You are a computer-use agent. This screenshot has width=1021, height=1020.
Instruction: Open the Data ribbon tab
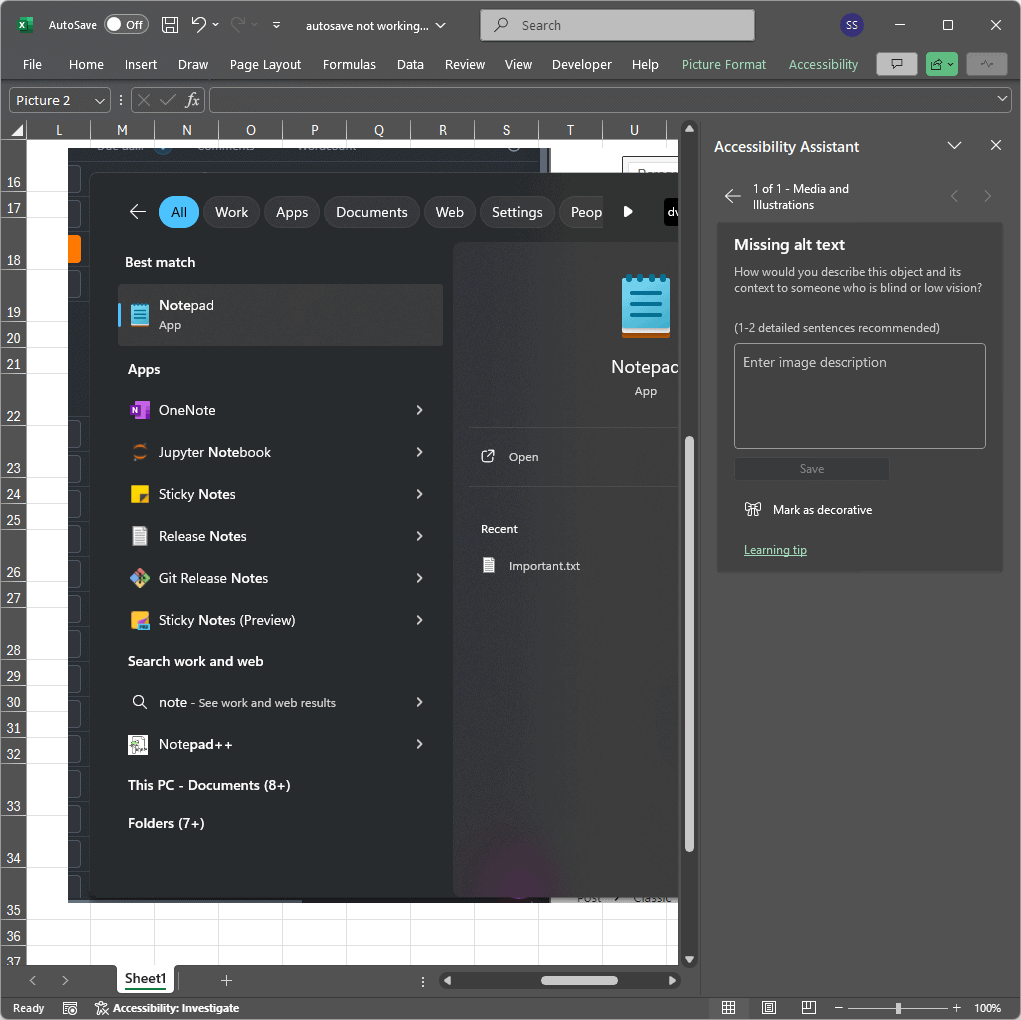tap(410, 64)
